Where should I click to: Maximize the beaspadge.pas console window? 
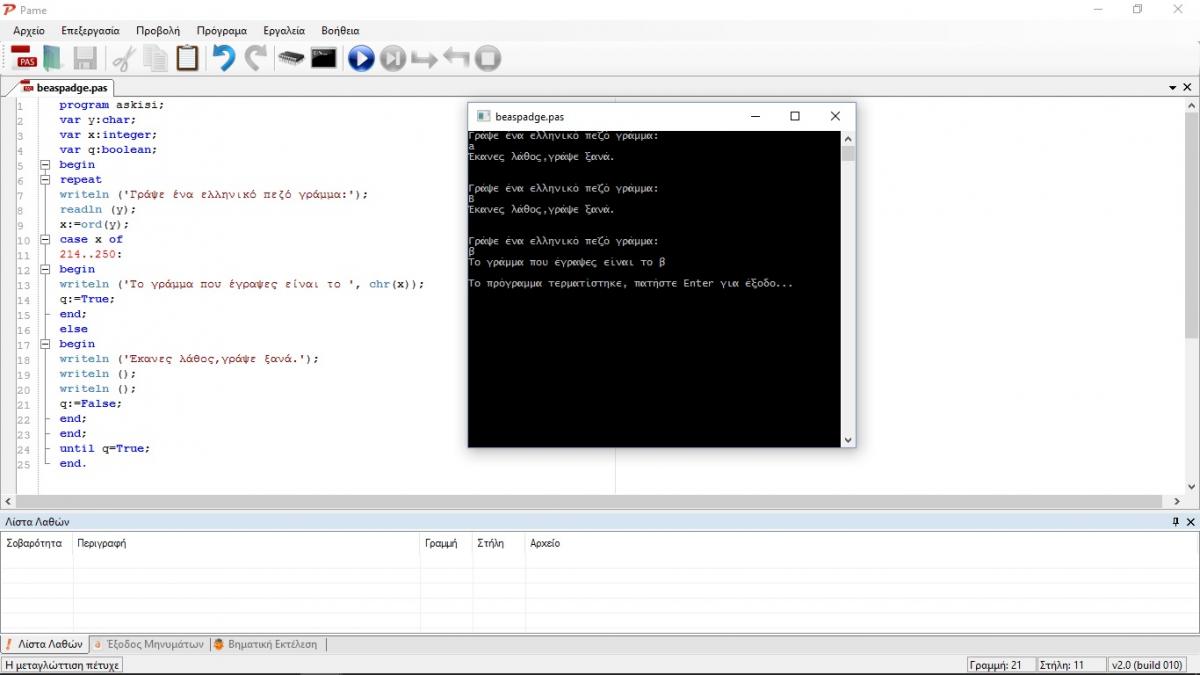tap(795, 116)
